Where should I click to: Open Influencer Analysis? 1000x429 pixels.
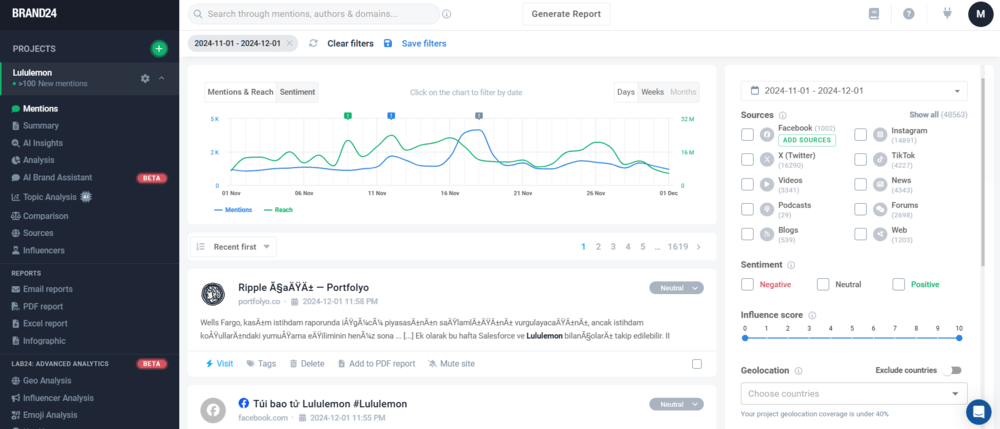tap(58, 398)
